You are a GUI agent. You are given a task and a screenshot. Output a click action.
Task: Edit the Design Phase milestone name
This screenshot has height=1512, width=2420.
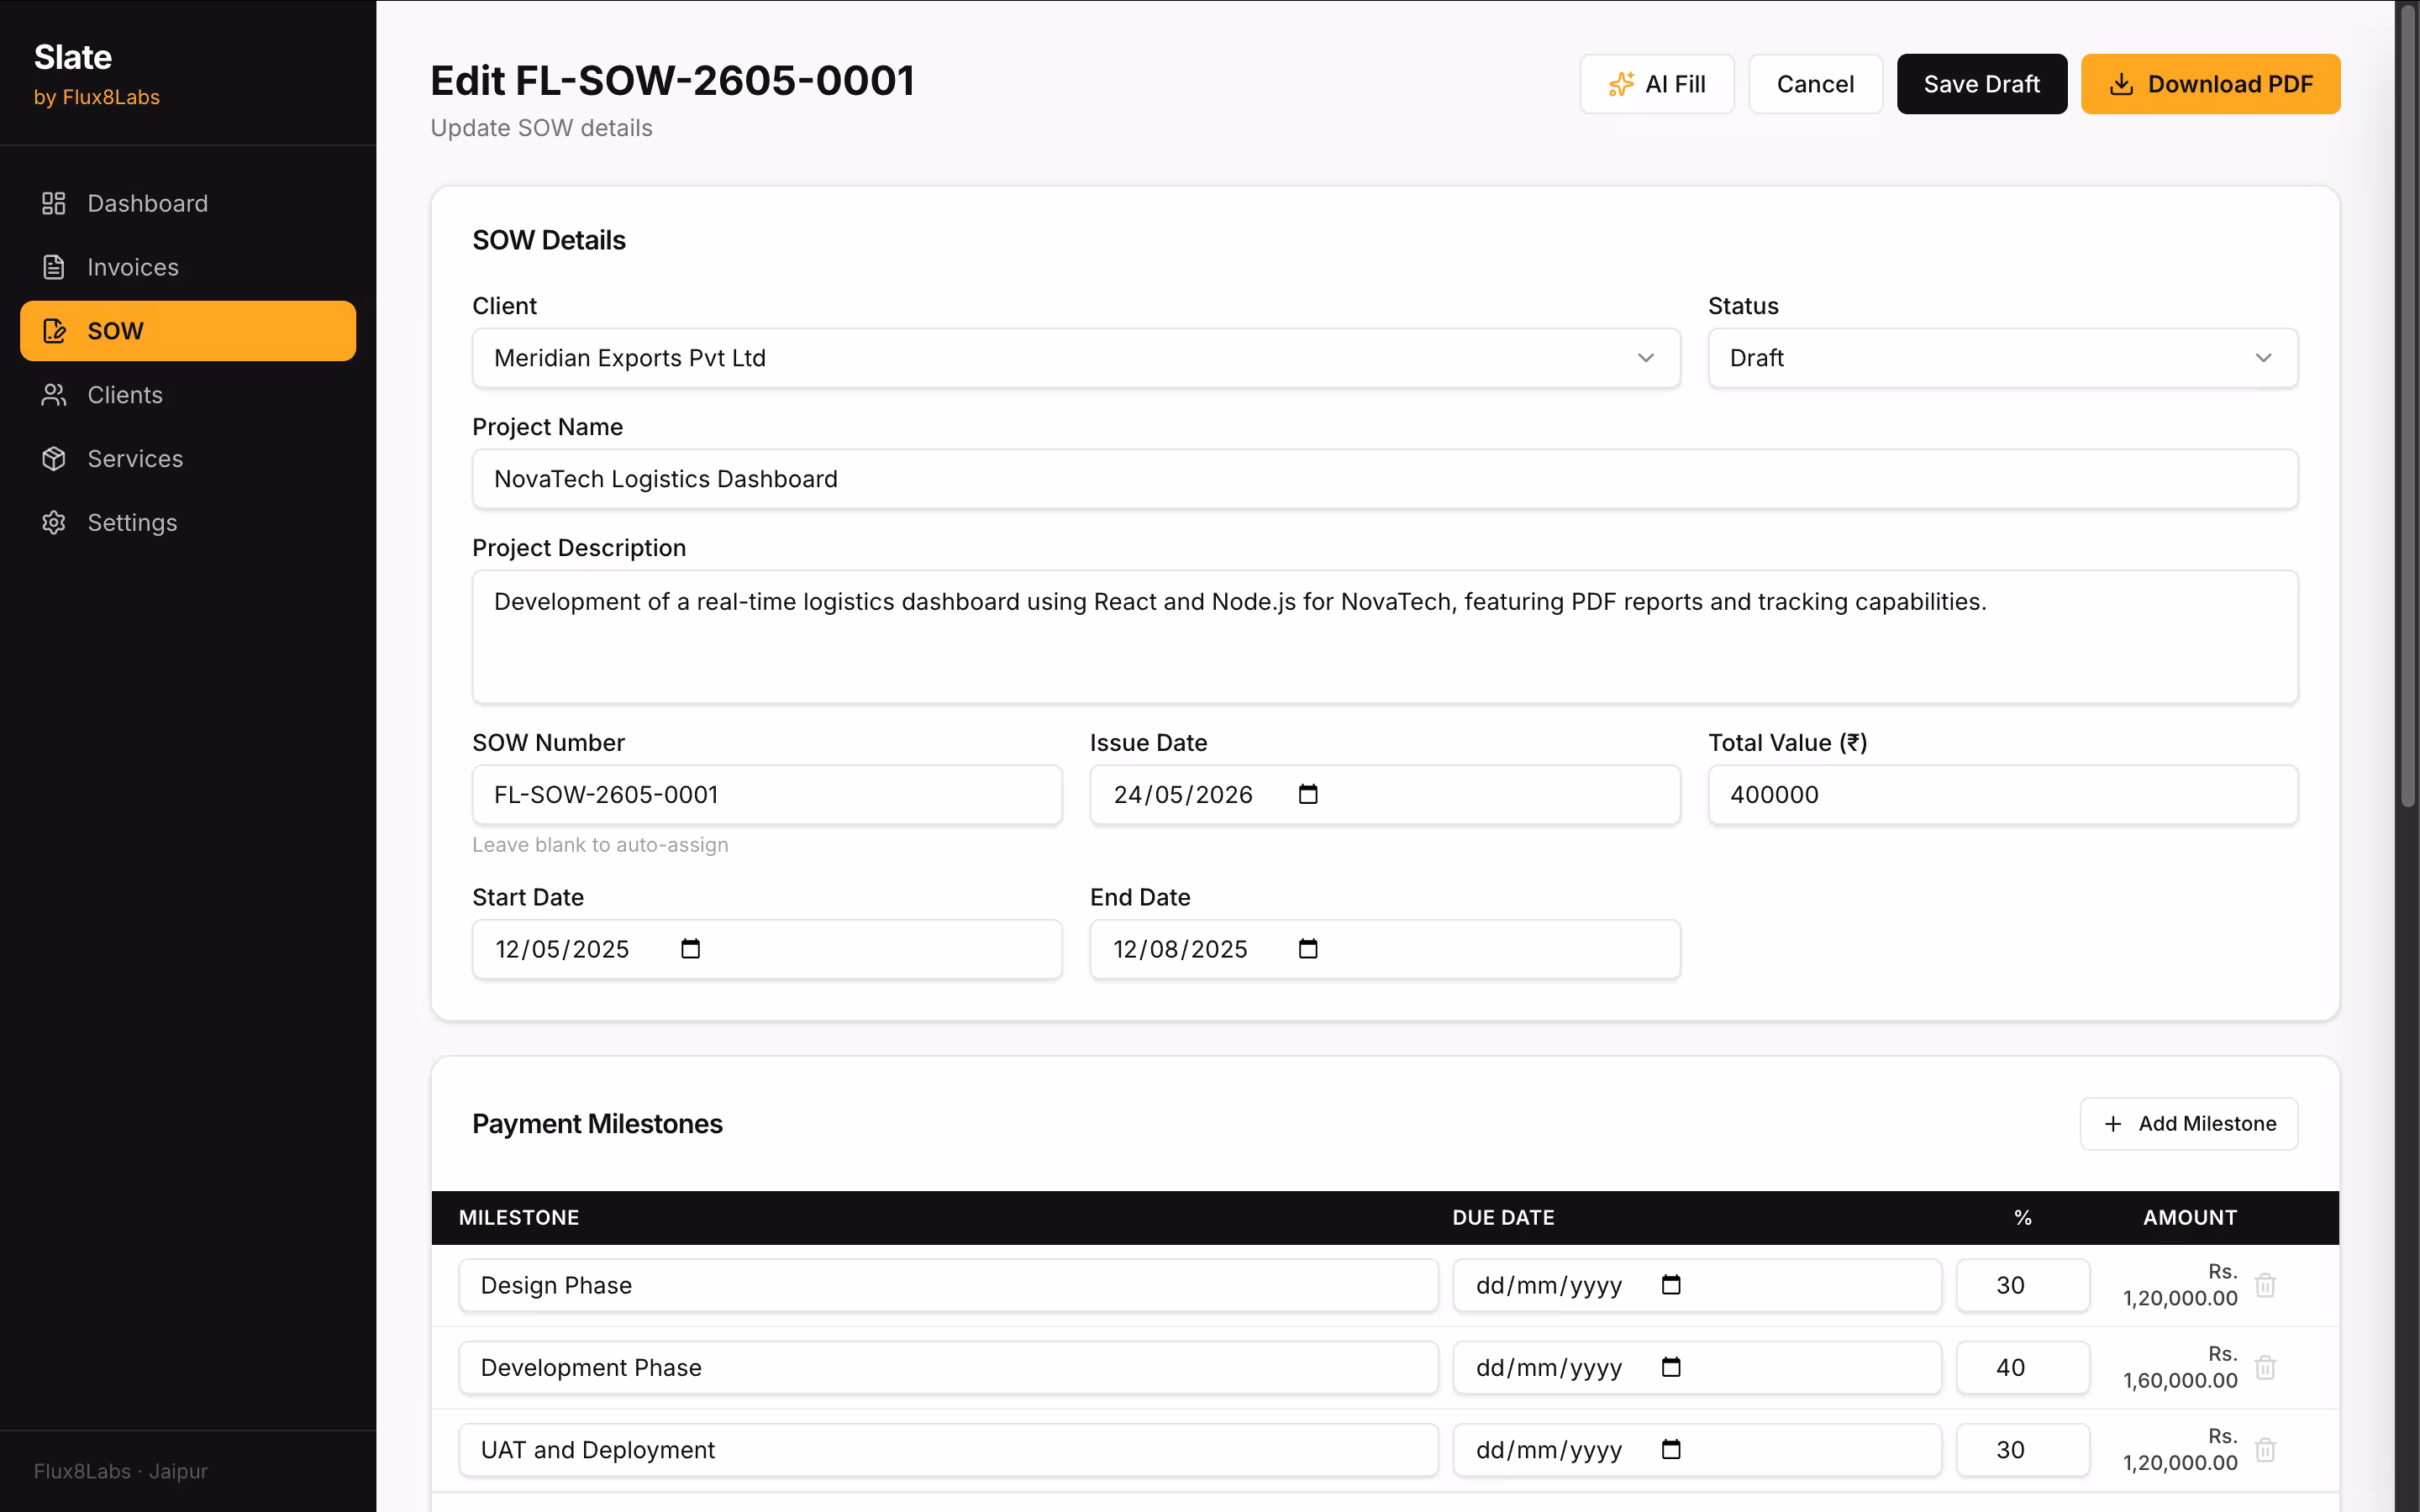pos(948,1285)
